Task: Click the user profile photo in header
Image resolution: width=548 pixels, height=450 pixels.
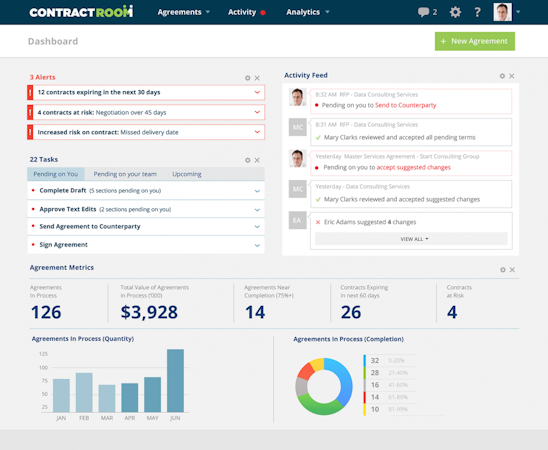Action: point(503,12)
